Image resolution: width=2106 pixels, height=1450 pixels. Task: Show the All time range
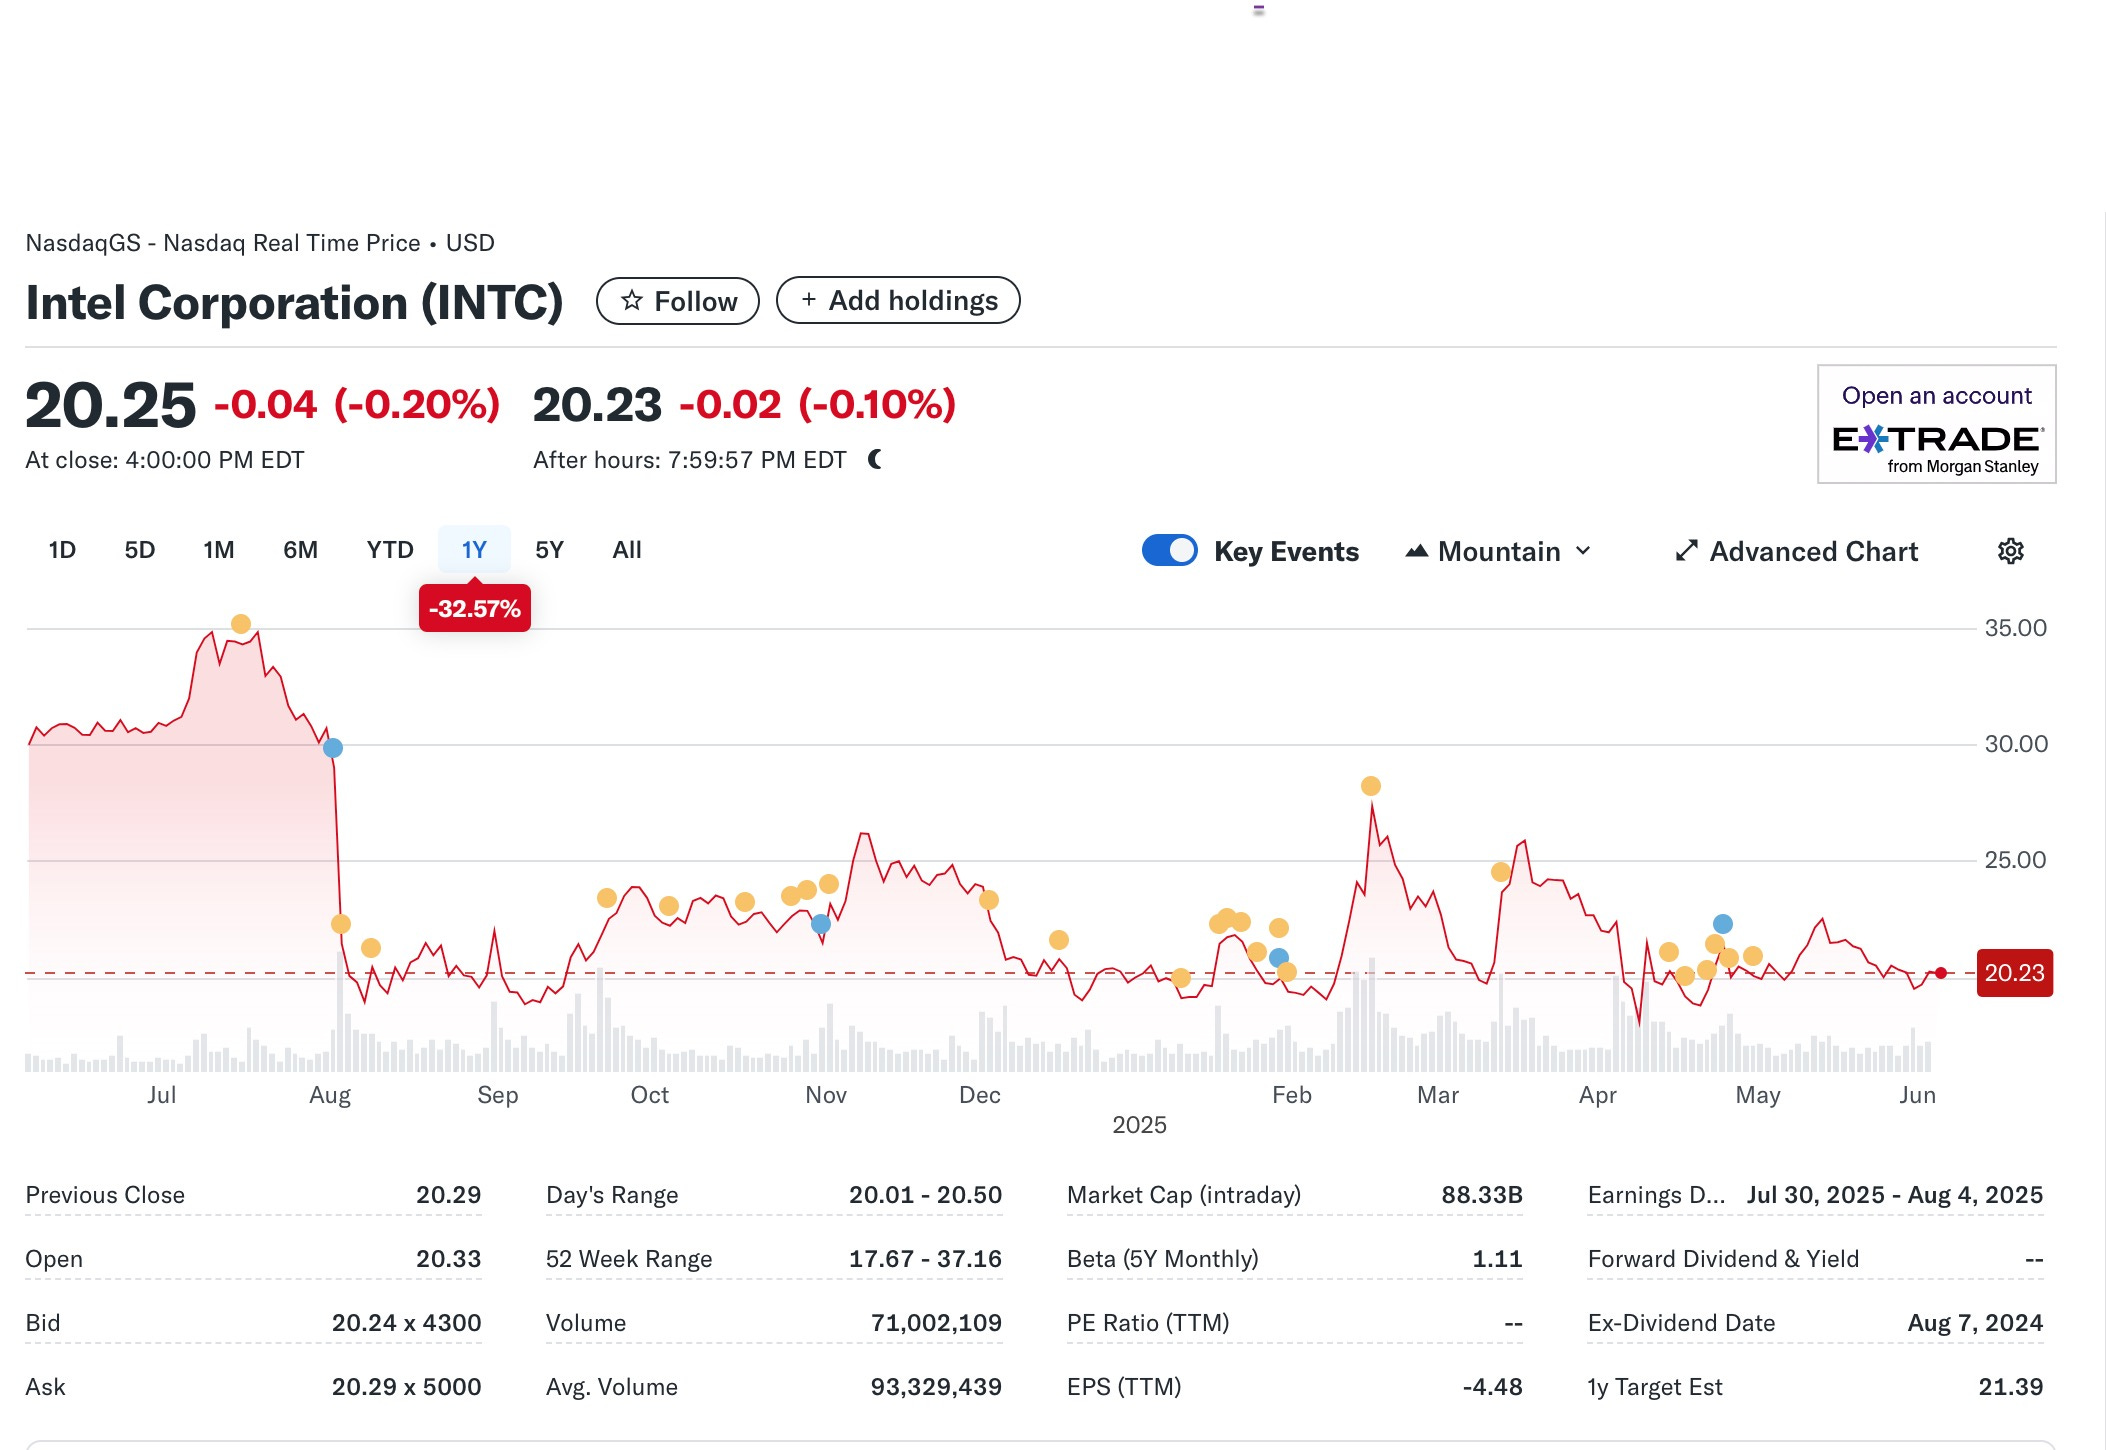tap(627, 550)
